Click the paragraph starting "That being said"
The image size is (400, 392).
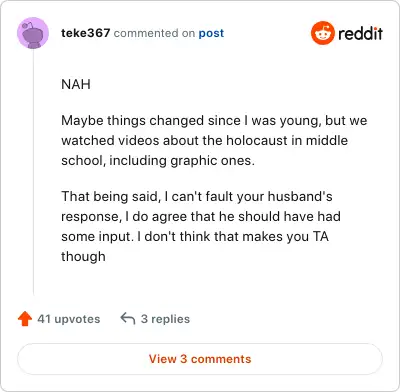tap(201, 226)
